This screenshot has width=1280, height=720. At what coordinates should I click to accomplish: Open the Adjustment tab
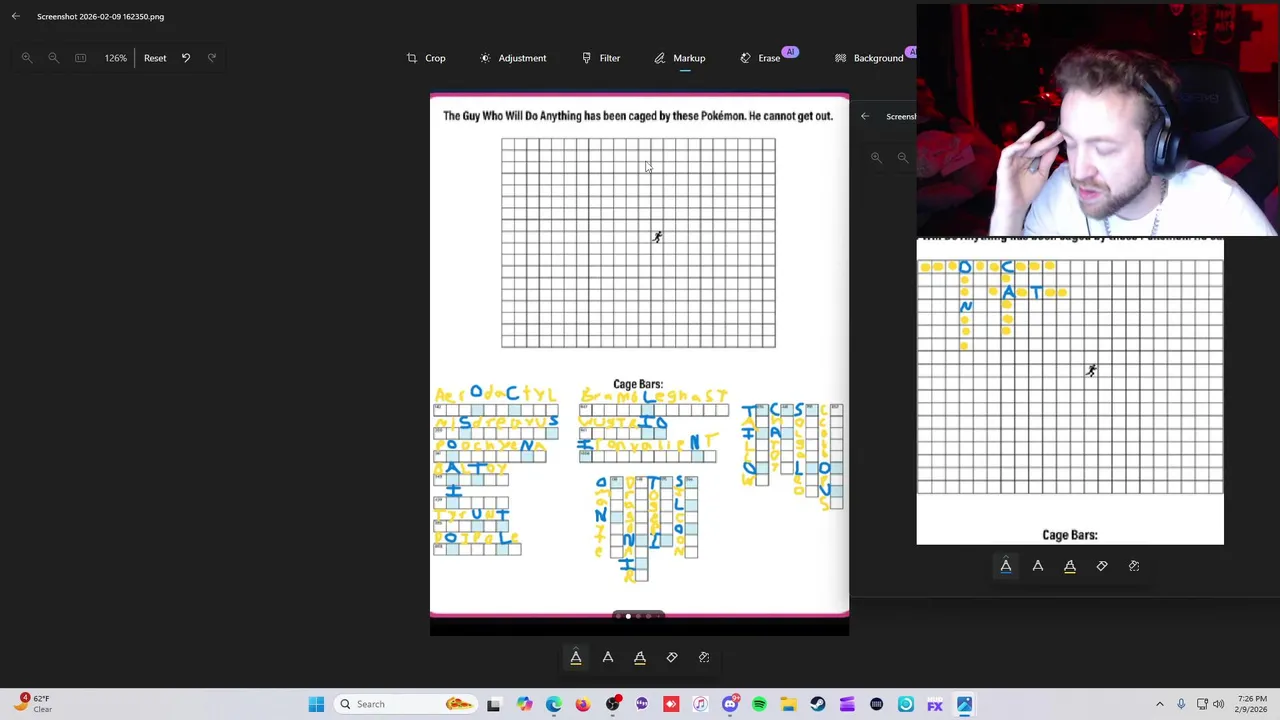point(513,58)
